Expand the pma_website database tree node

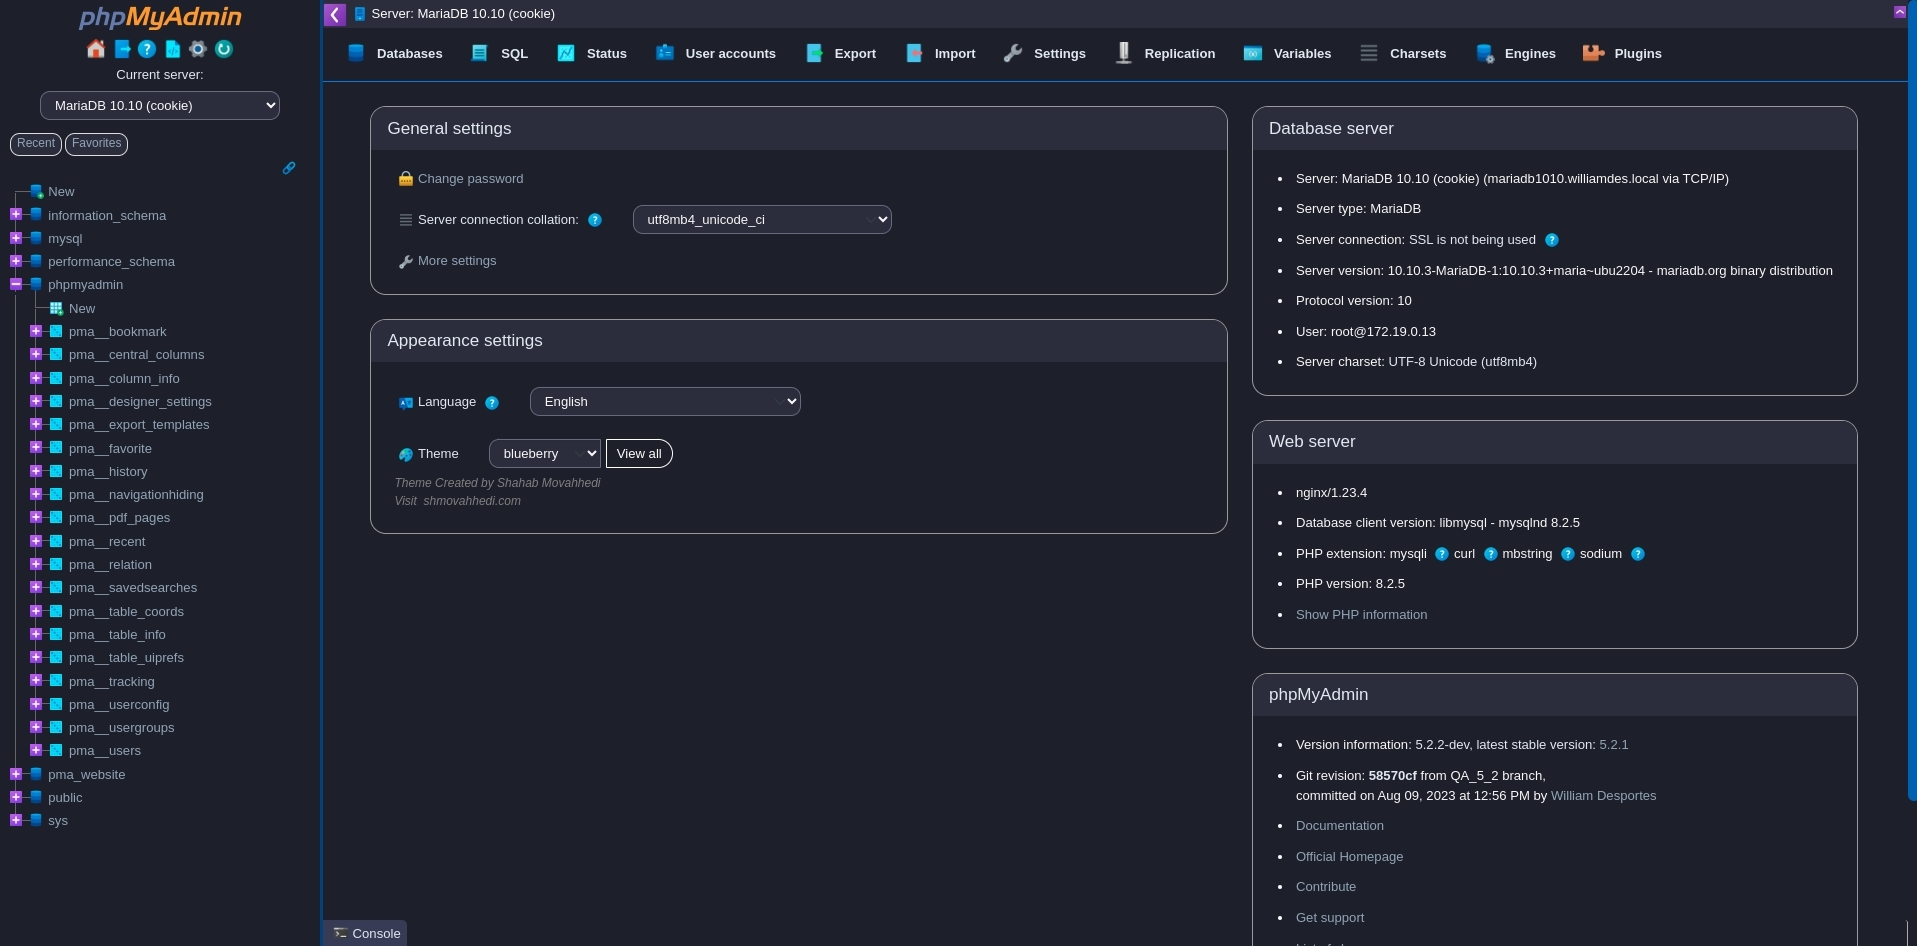[16, 774]
